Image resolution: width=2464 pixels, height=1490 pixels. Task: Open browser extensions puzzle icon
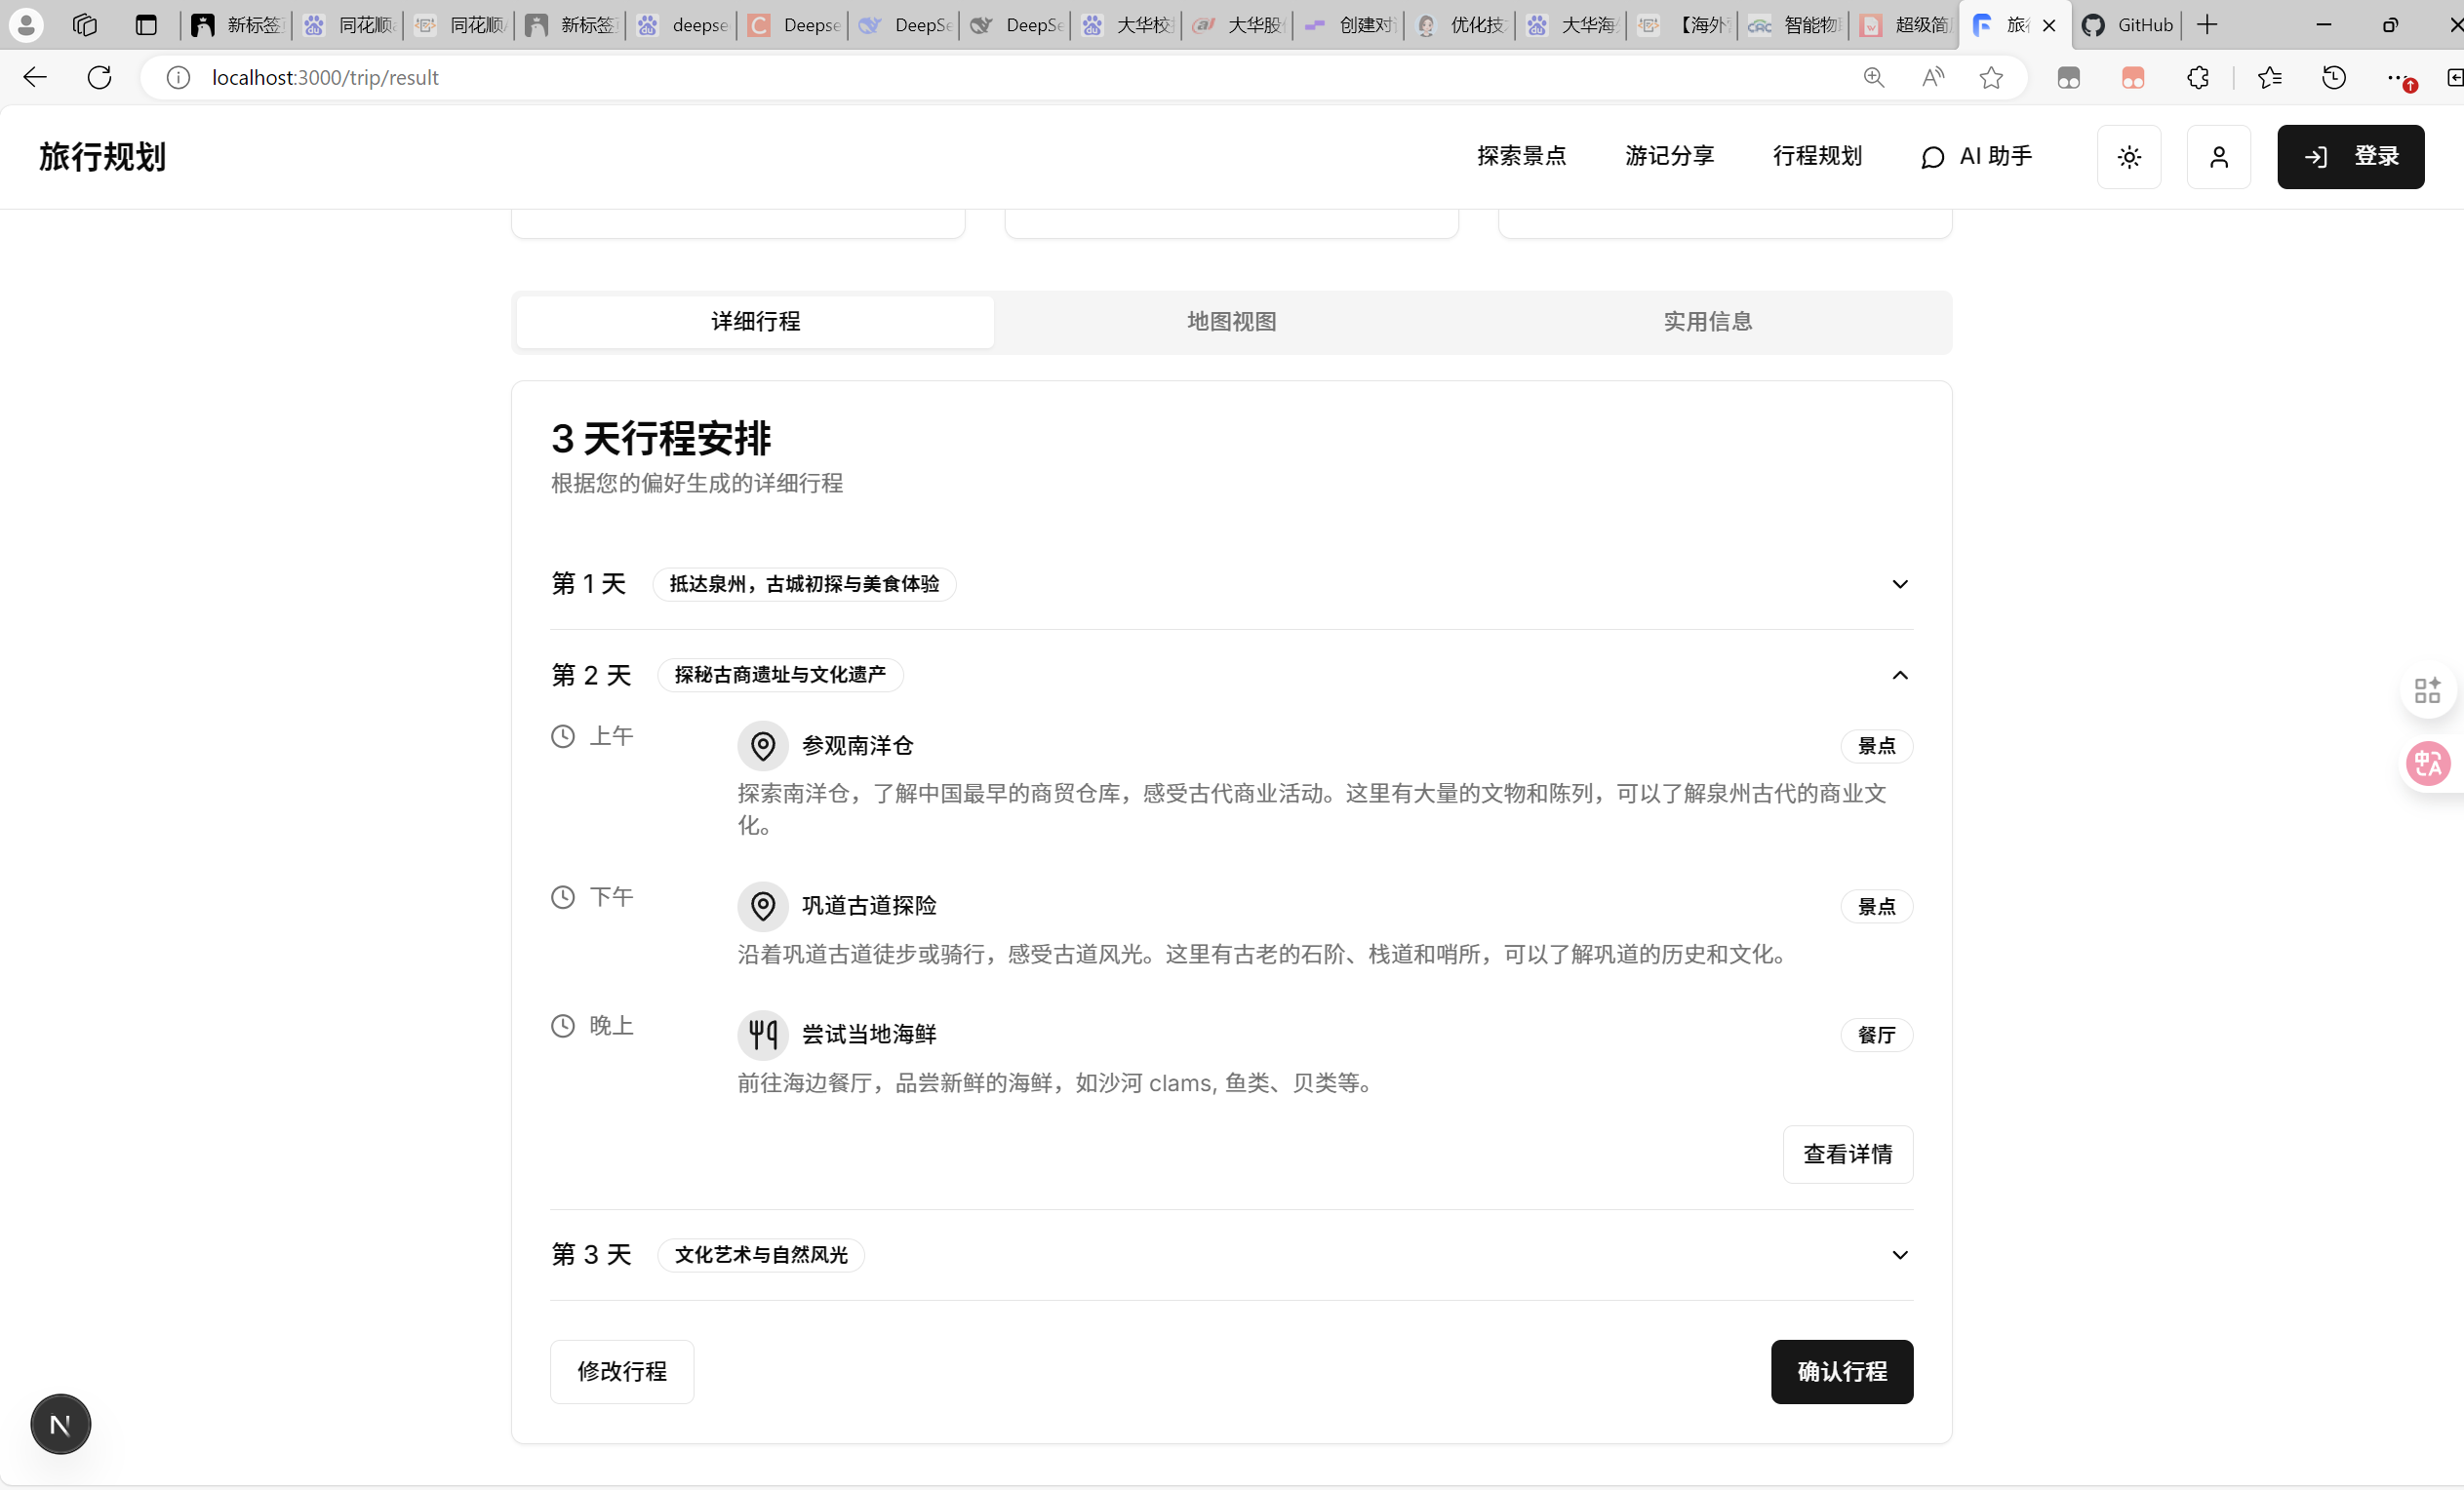2197,77
